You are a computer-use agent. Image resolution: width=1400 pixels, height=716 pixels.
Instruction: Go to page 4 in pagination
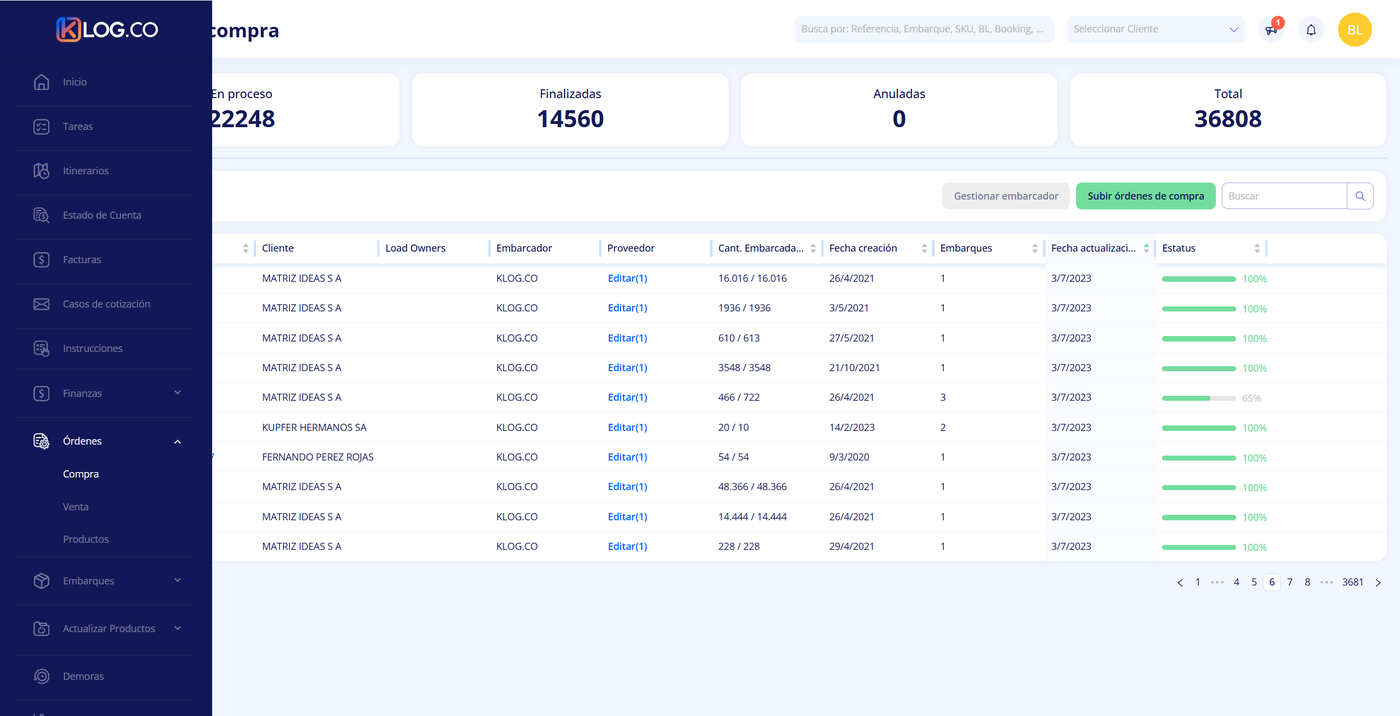tap(1236, 582)
